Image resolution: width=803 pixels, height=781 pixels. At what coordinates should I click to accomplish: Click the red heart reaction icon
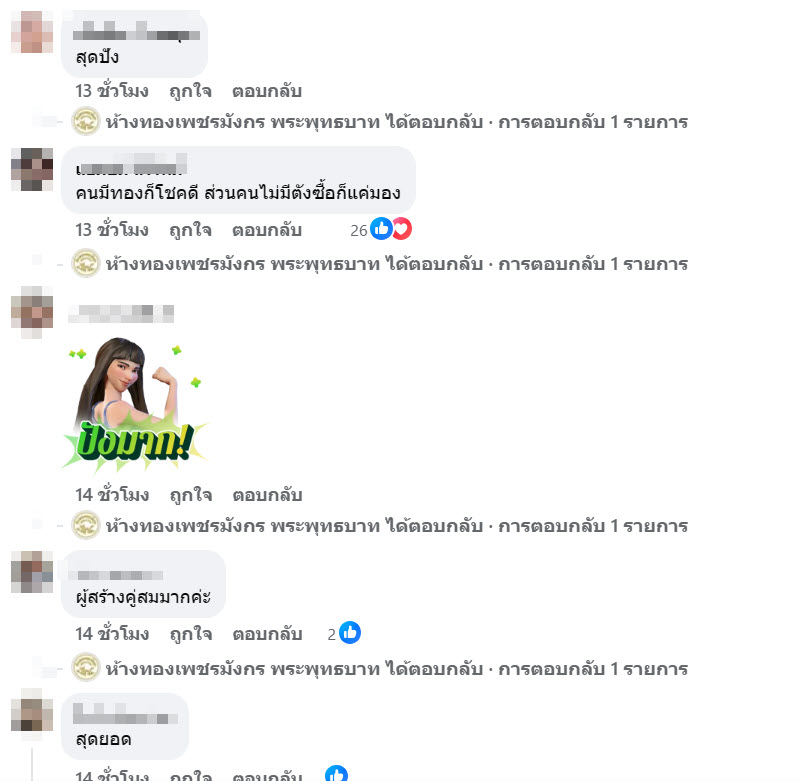[x=403, y=228]
